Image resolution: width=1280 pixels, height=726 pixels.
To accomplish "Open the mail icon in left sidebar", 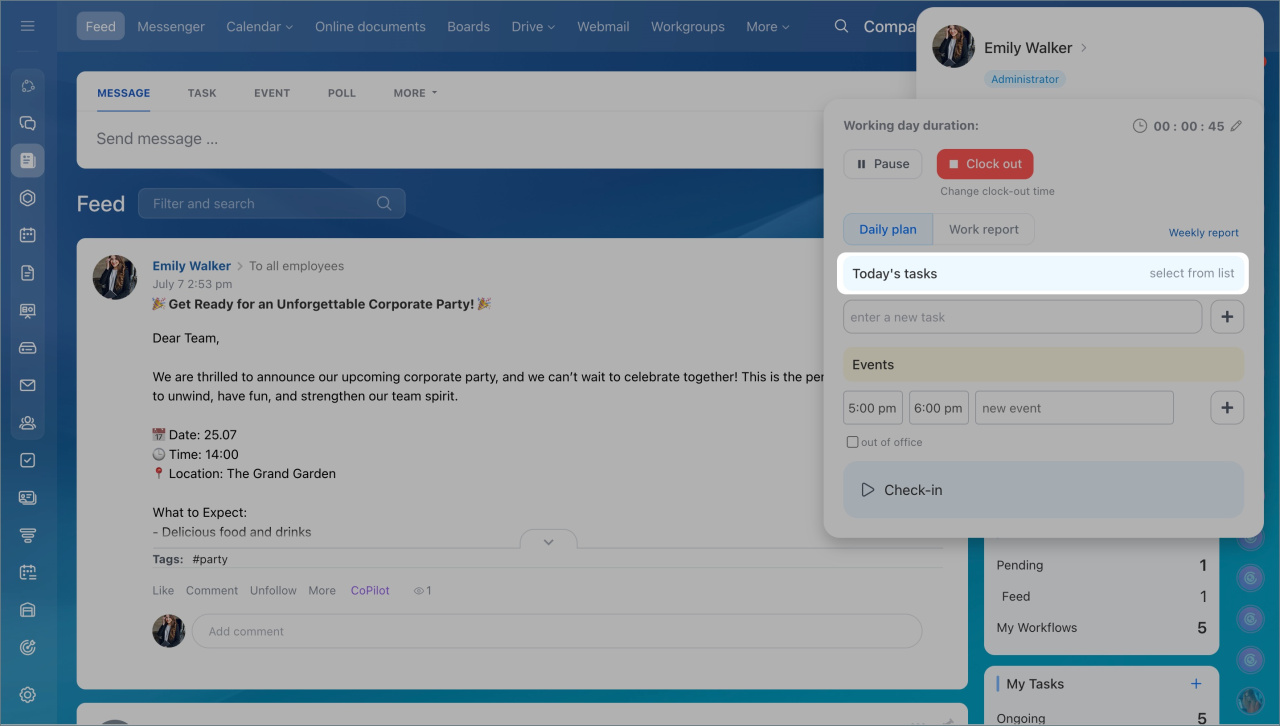I will click(28, 385).
